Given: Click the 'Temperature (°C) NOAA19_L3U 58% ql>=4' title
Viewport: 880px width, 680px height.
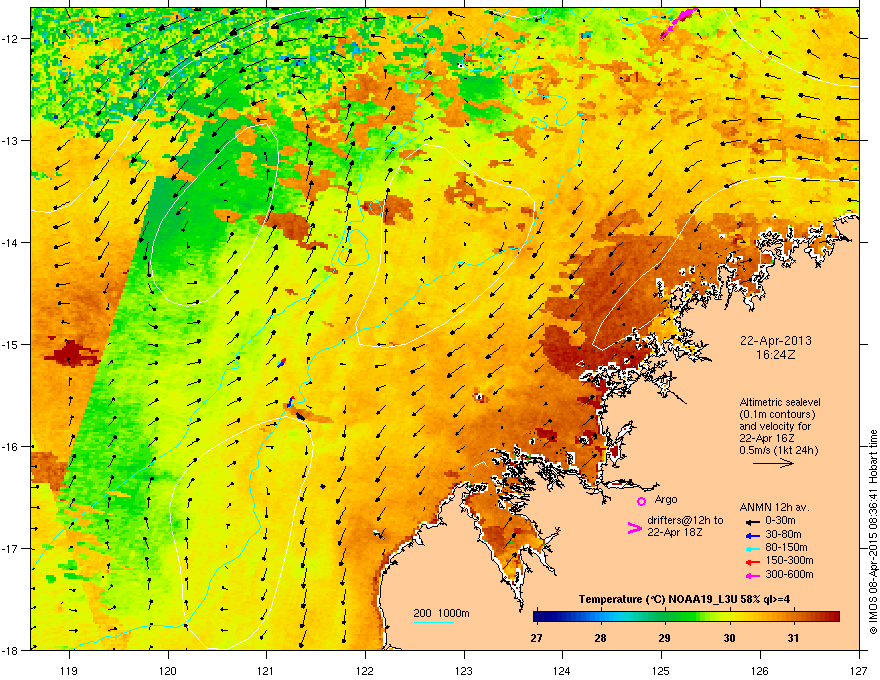Looking at the screenshot, I should (x=684, y=600).
